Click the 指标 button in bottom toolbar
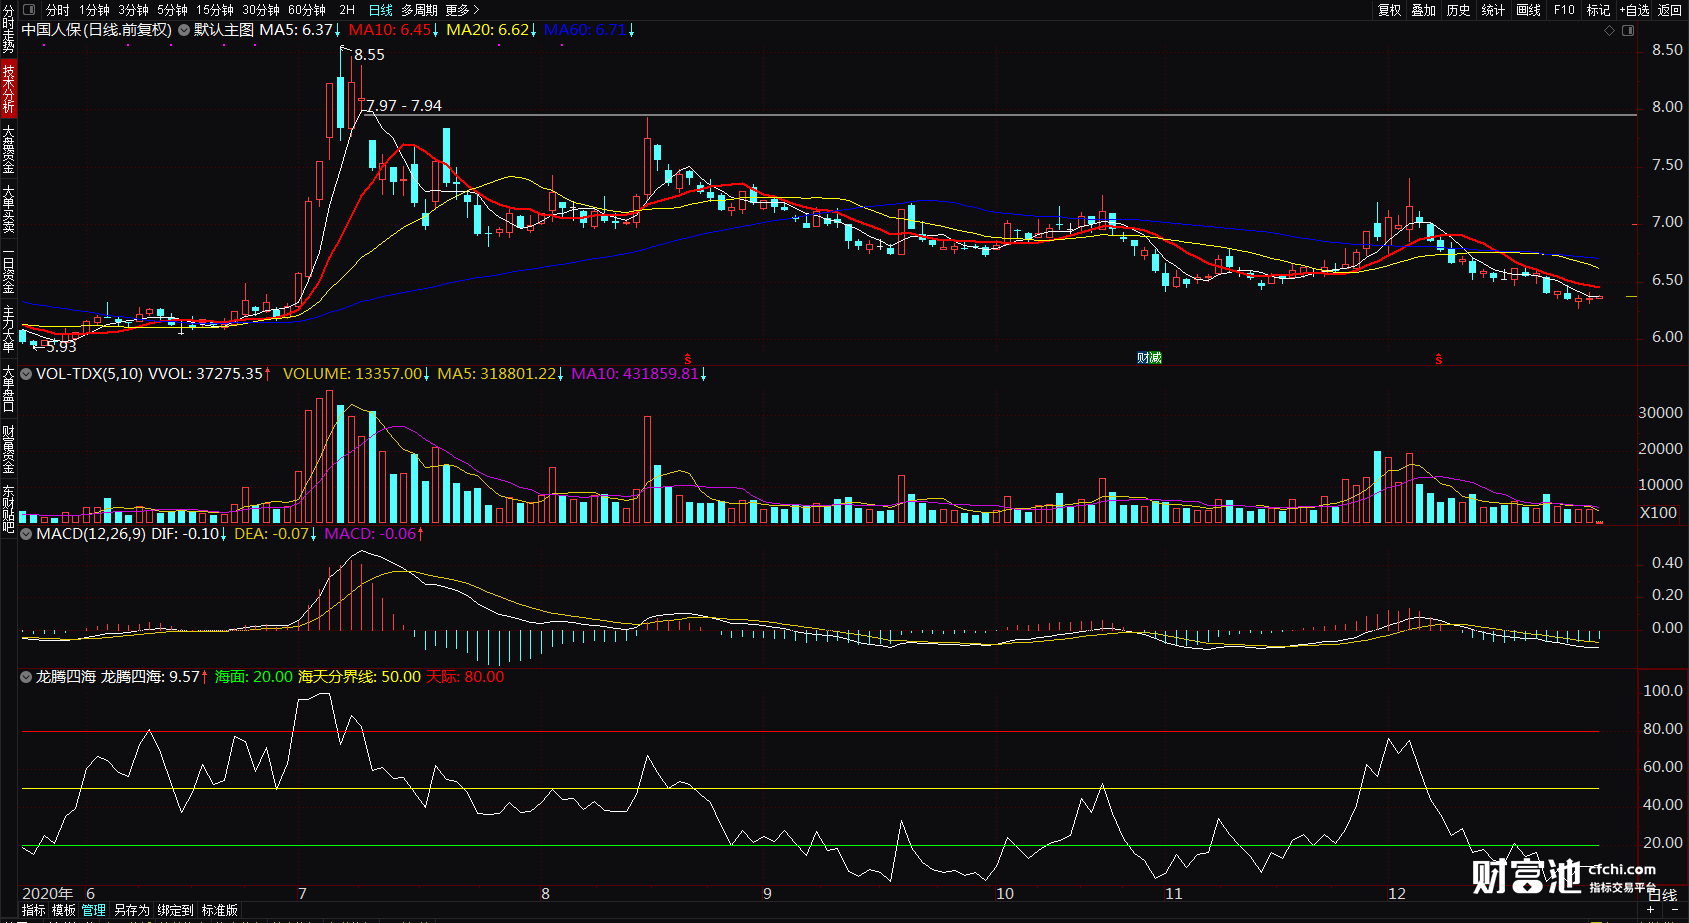This screenshot has height=923, width=1689. pyautogui.click(x=34, y=911)
